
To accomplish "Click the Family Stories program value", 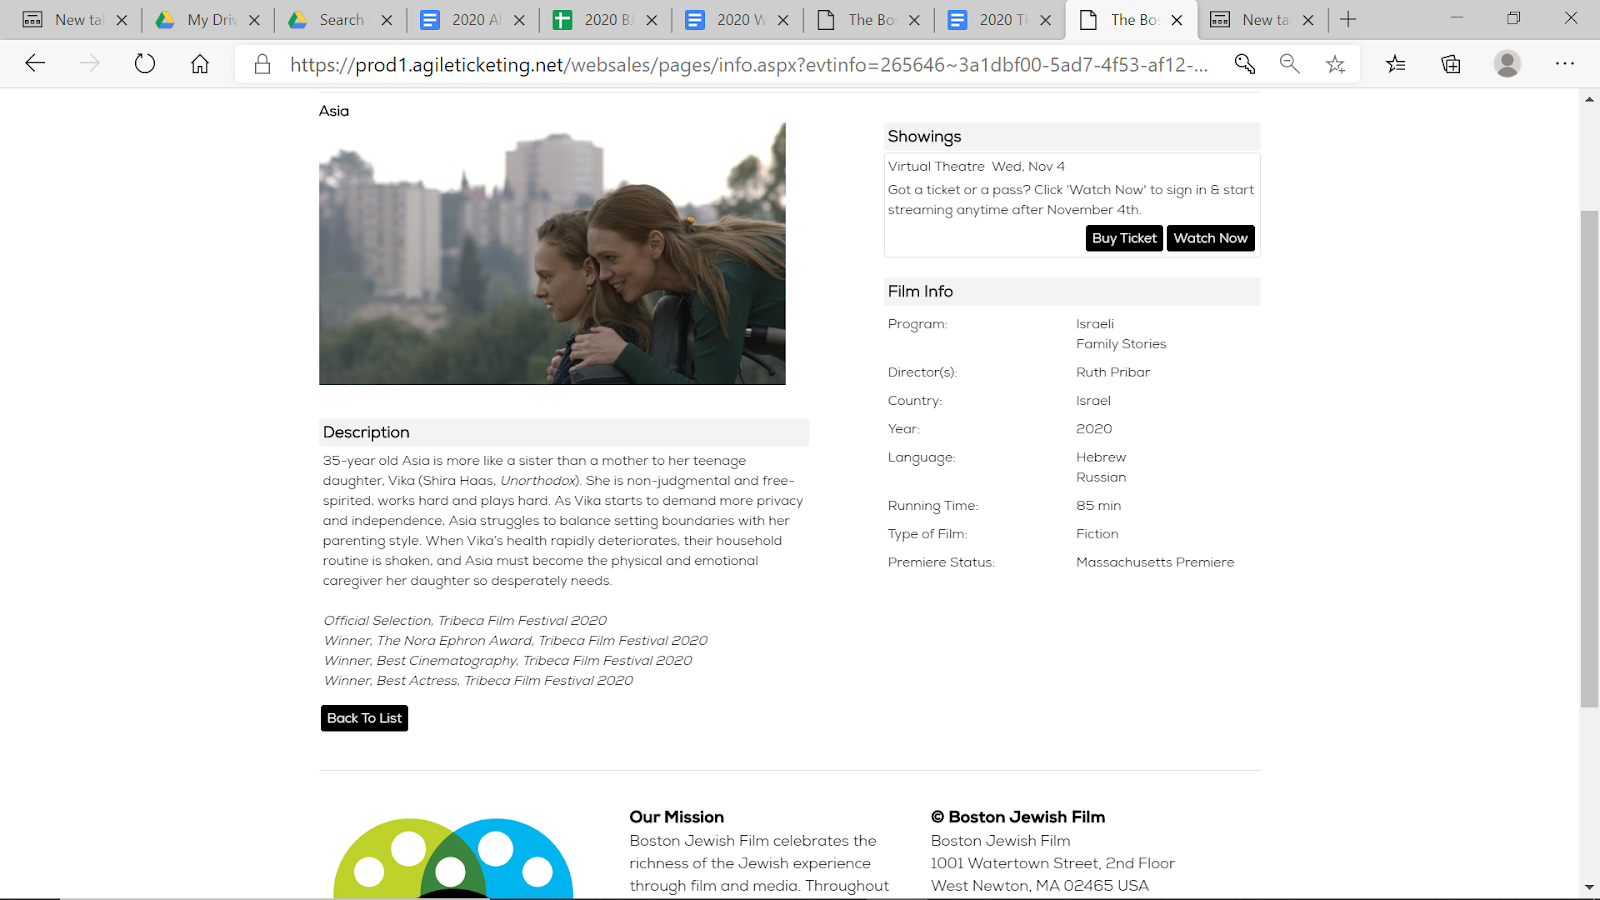I will (x=1121, y=344).
